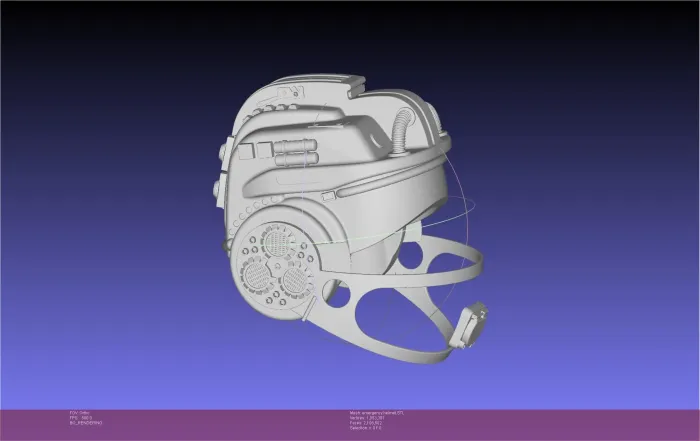
Task: Pick the buckle clip at the strap end
Action: coord(470,327)
